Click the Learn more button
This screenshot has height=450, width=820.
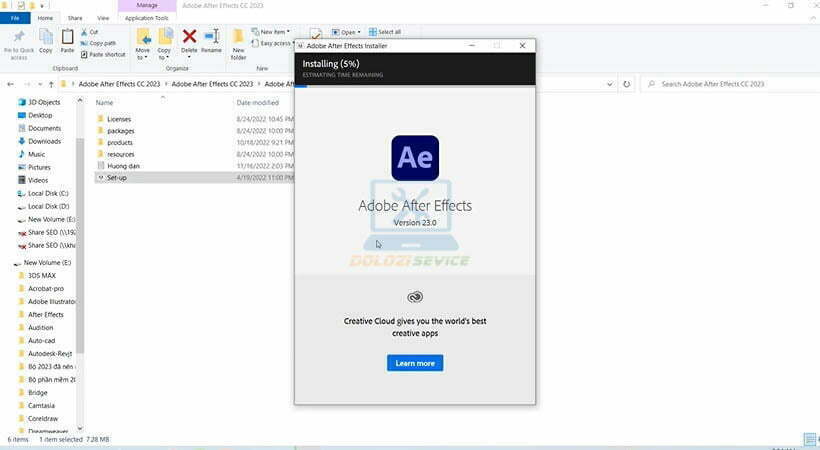[x=415, y=363]
